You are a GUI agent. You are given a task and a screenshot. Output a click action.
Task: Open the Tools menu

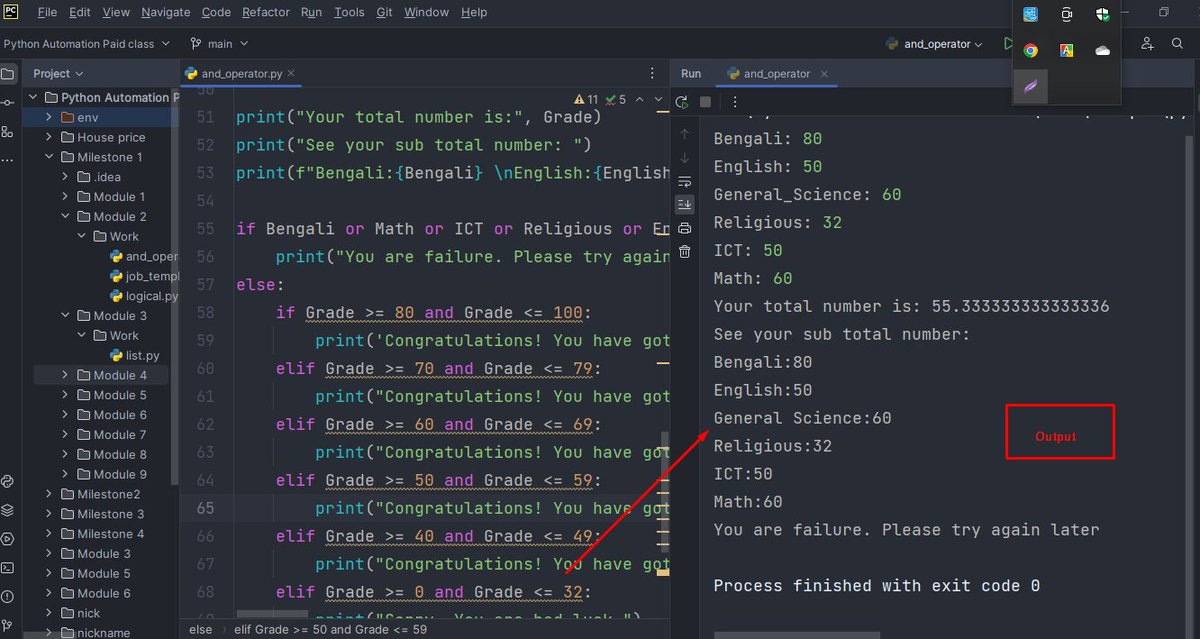[x=349, y=12]
